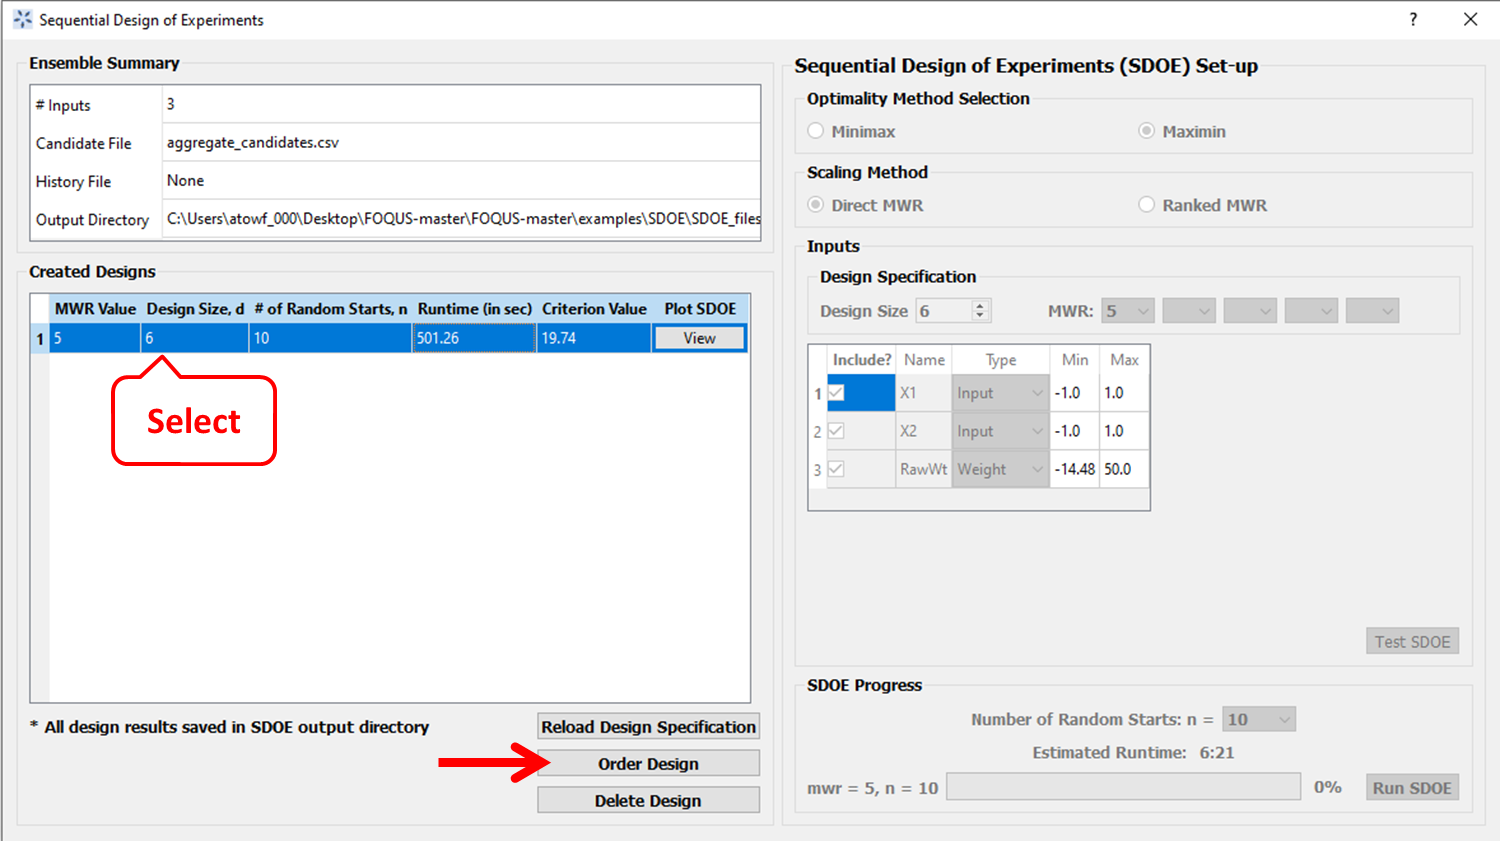Screen dimensions: 1500x841
Task: Click Reload Design Specification
Action: click(648, 727)
